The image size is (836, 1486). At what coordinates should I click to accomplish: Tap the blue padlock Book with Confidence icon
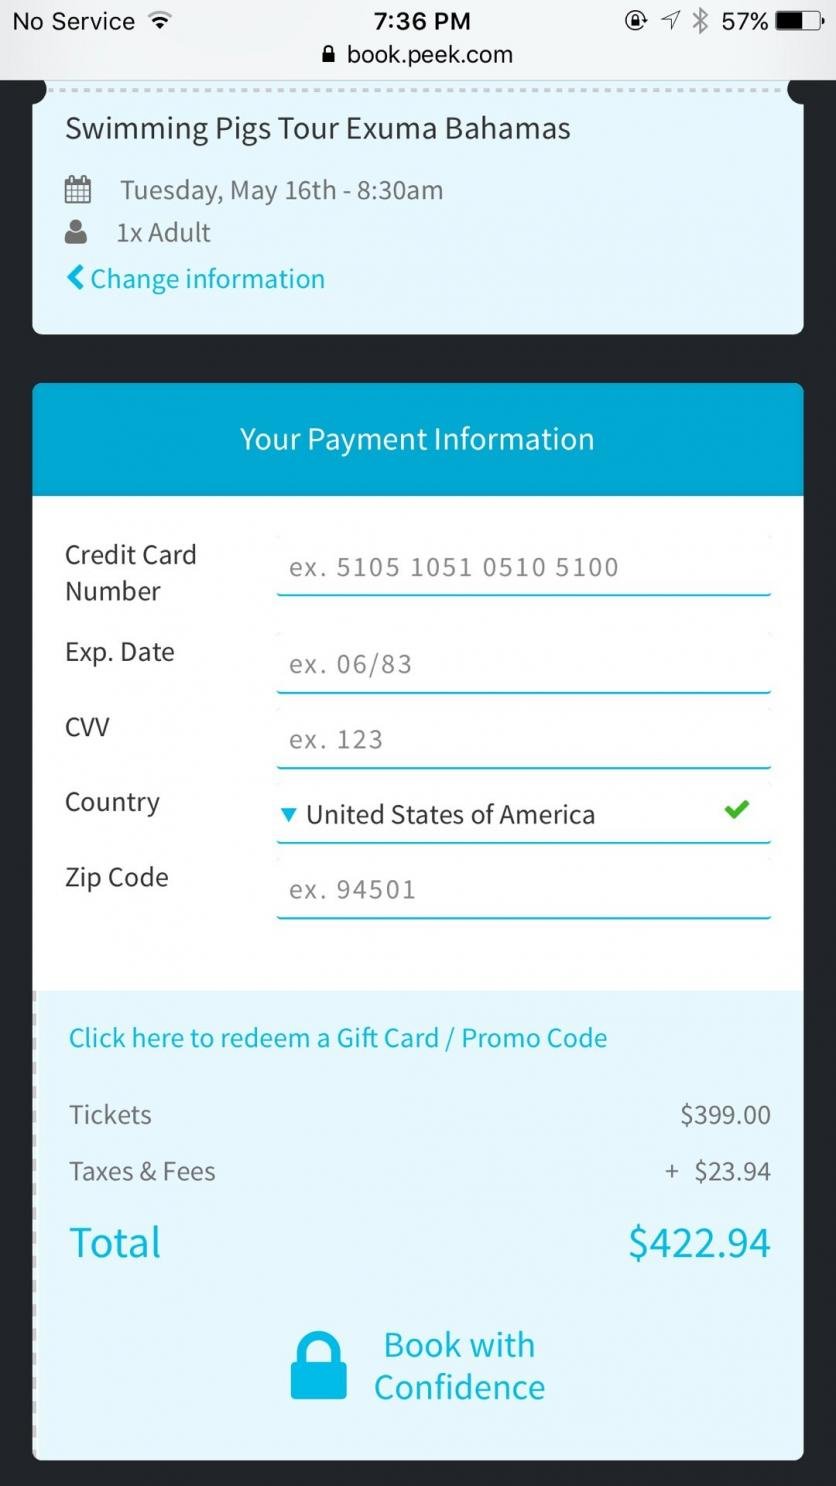point(318,1365)
